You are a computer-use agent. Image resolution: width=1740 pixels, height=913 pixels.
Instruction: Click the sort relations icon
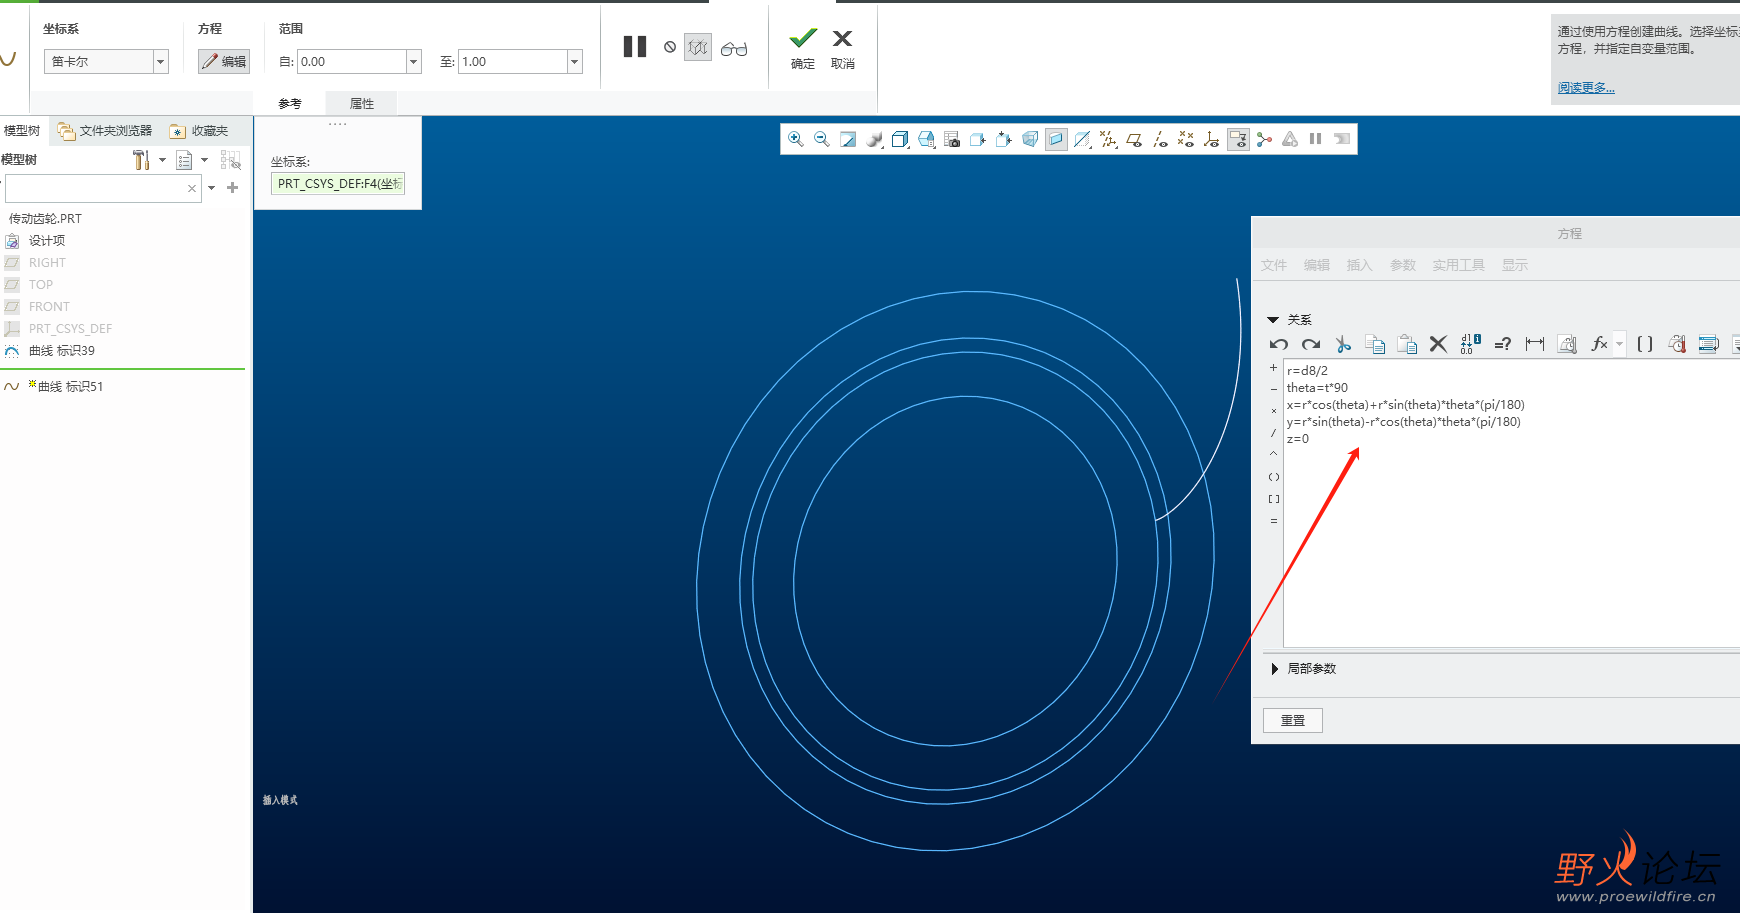[x=1709, y=344]
